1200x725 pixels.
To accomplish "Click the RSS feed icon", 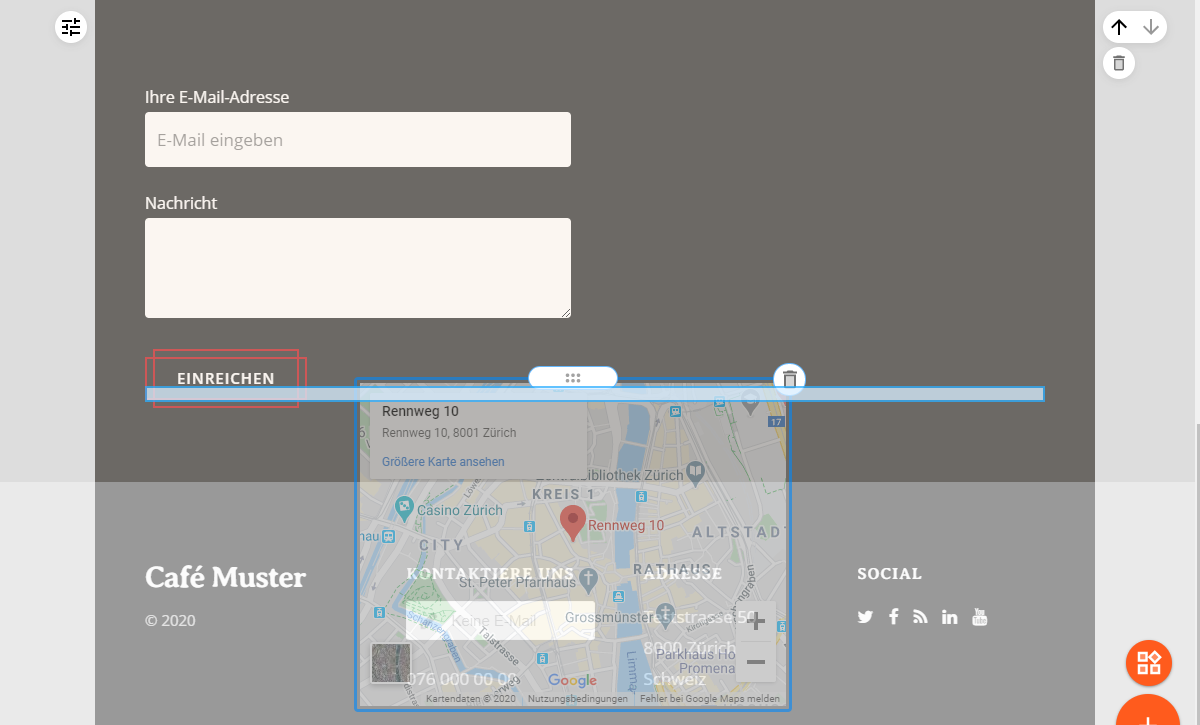I will (x=921, y=617).
